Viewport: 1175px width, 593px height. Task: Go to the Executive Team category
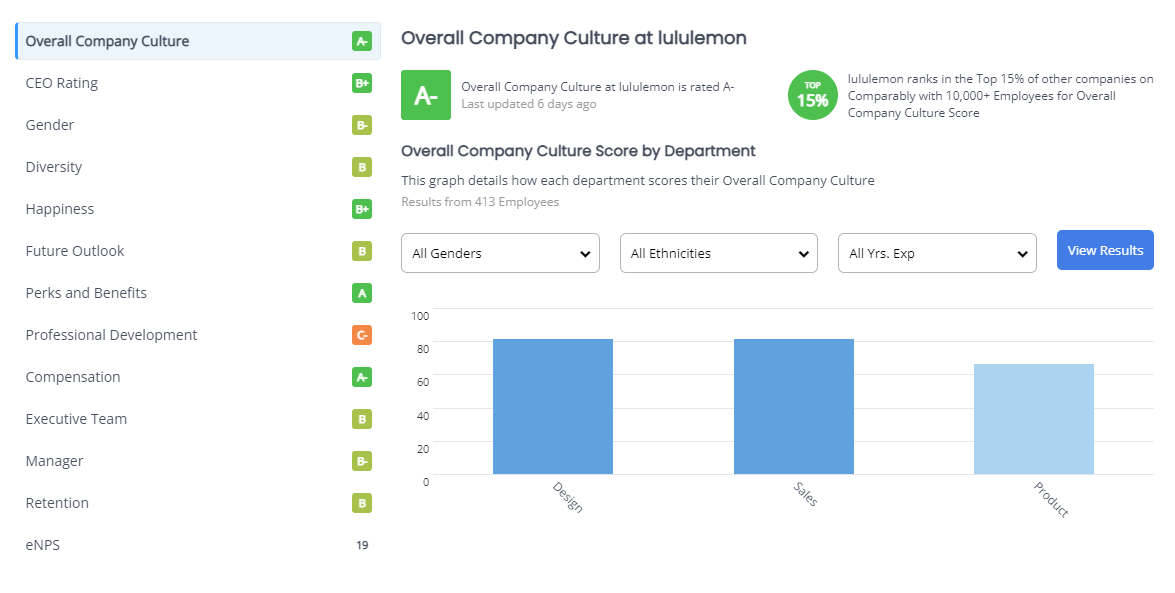tap(198, 419)
